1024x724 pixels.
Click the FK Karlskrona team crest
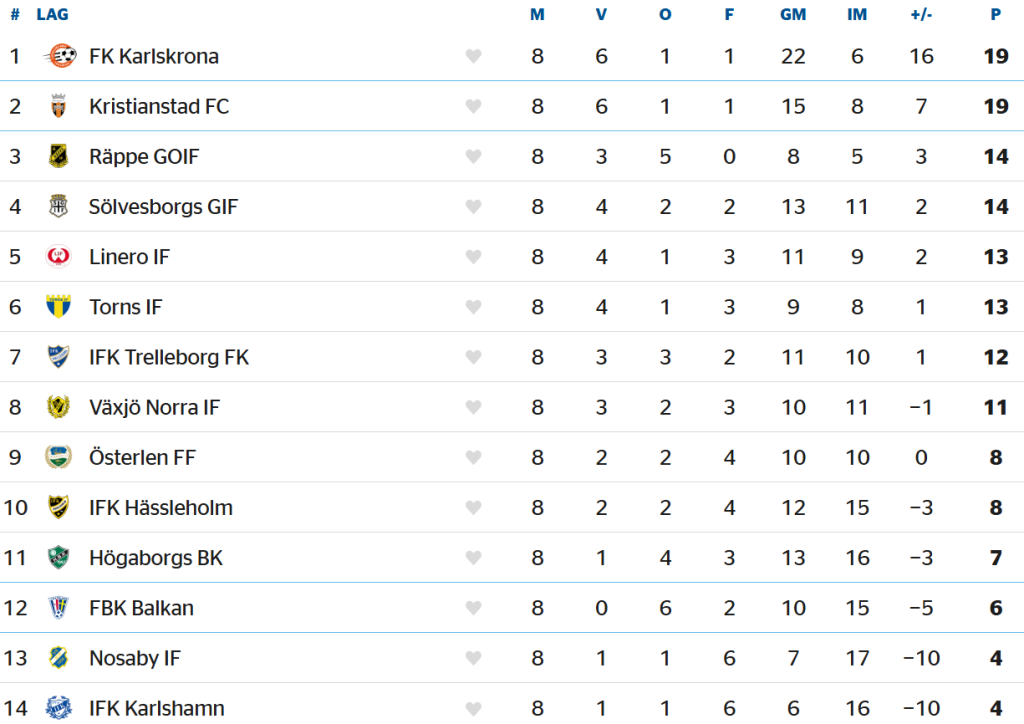coord(60,56)
